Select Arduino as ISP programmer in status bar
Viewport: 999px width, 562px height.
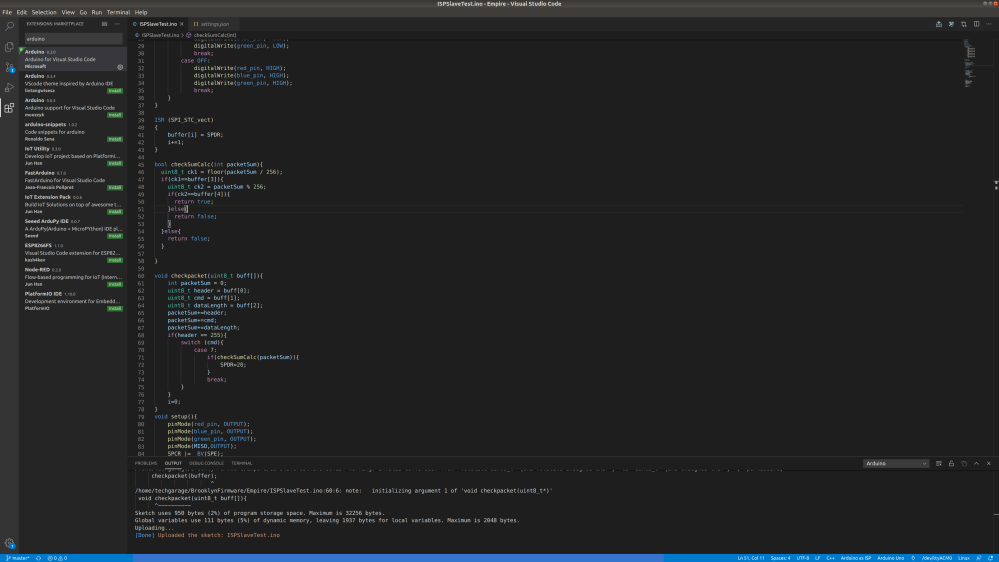click(x=856, y=558)
